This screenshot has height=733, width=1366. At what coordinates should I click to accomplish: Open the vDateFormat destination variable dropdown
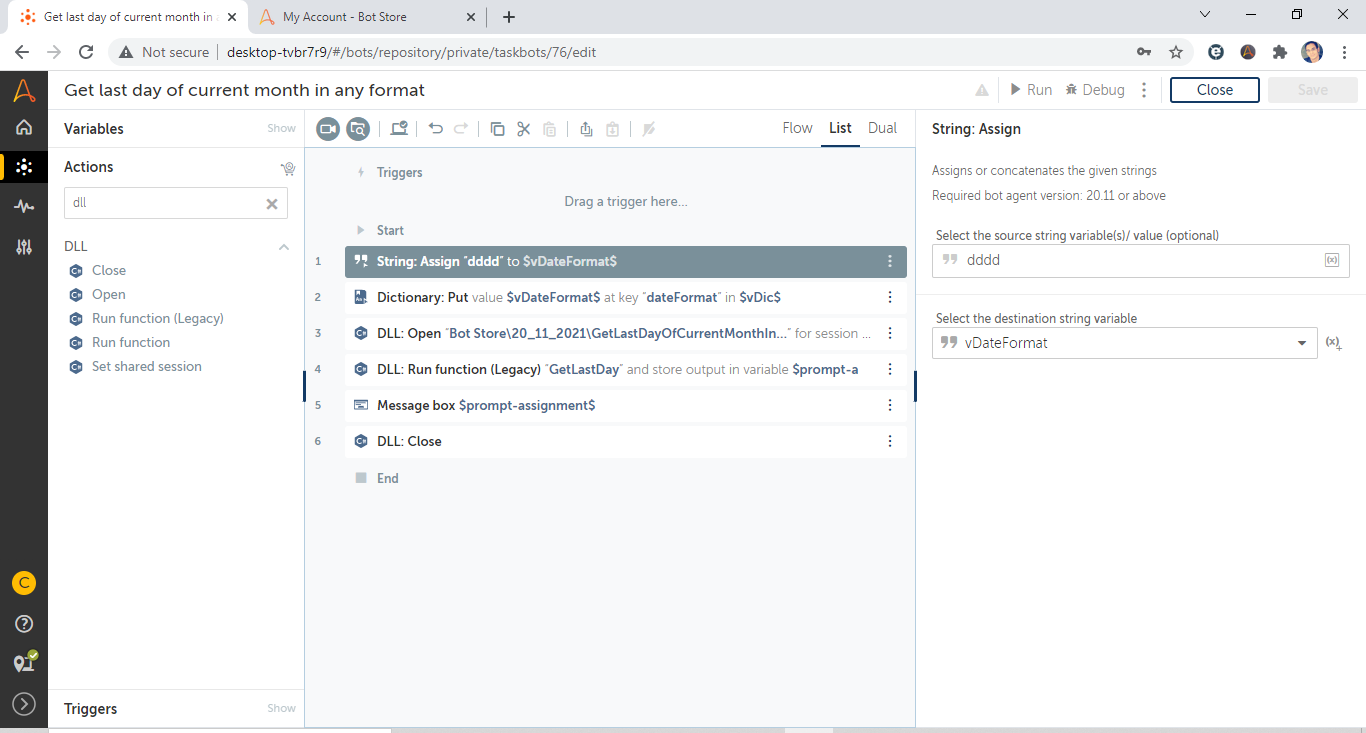1301,343
